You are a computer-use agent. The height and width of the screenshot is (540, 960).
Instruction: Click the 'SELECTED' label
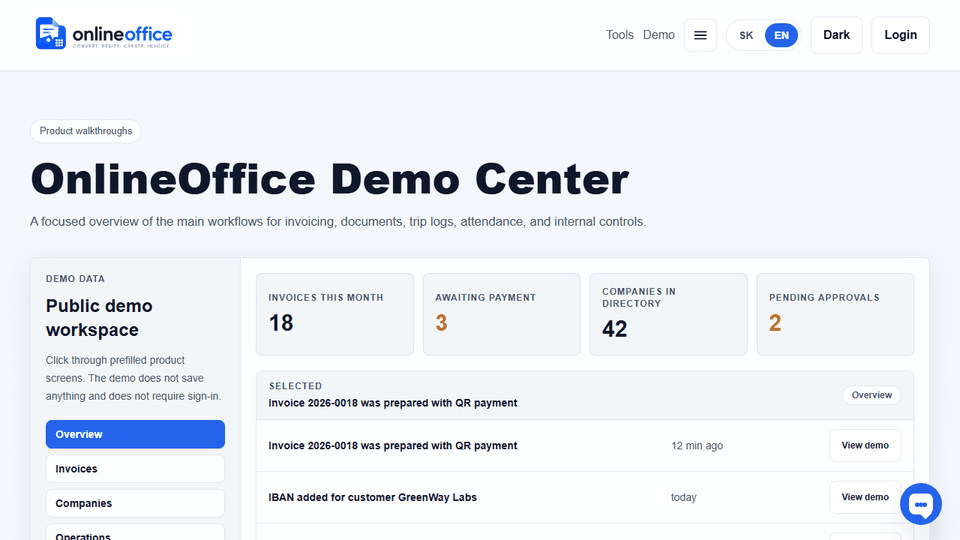coord(295,386)
